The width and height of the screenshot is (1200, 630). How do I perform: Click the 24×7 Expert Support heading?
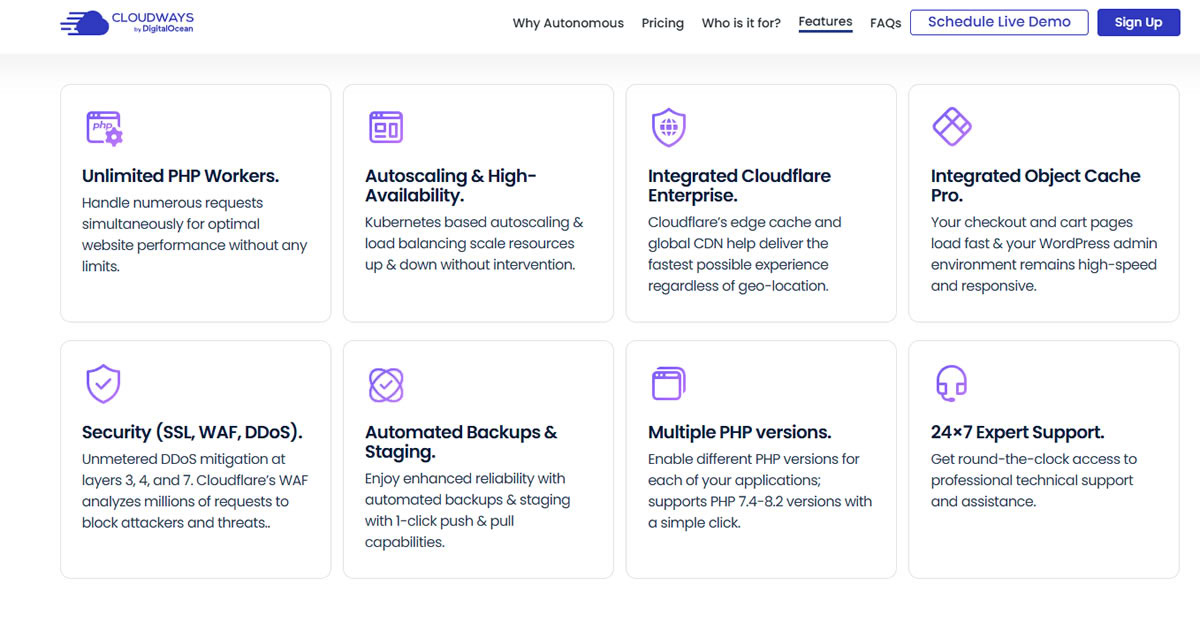(1018, 433)
